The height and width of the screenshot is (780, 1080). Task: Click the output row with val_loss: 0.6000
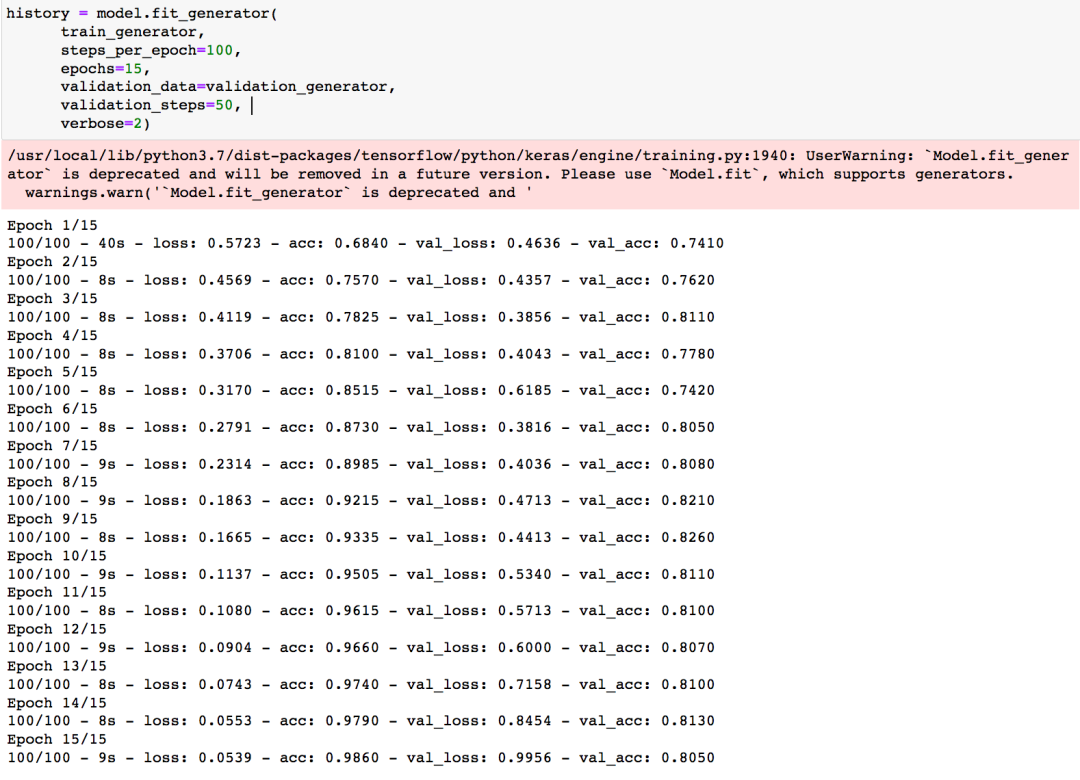click(361, 648)
